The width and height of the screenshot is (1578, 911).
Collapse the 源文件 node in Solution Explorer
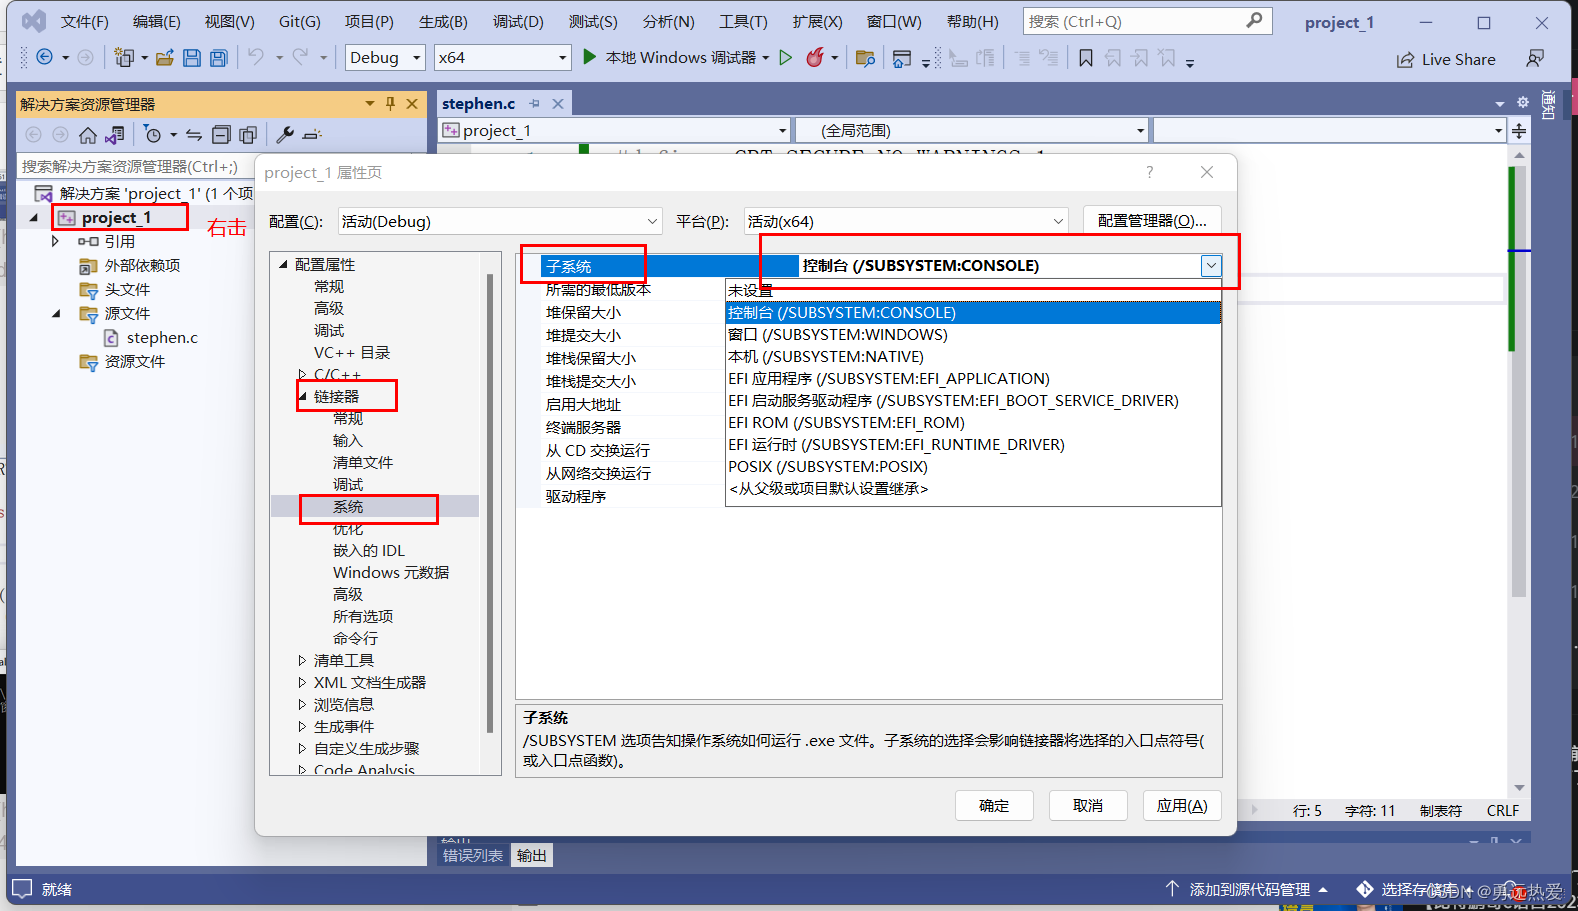[x=56, y=313]
